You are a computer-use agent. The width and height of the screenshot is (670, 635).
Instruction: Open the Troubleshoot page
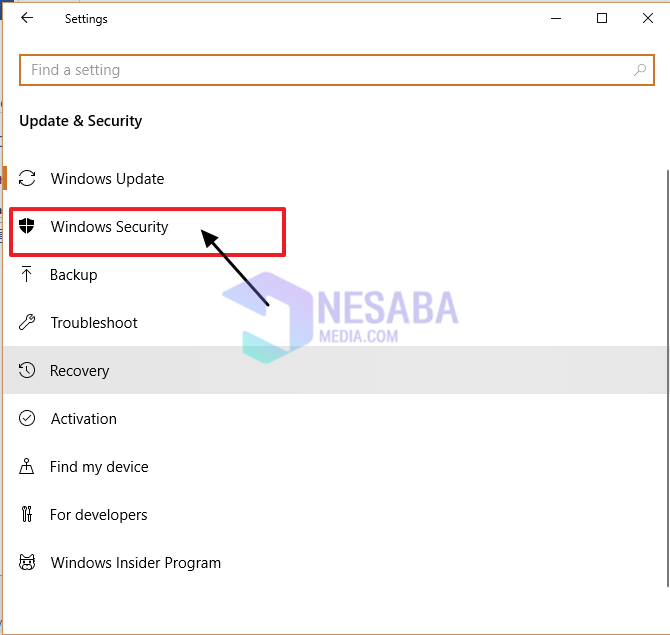(94, 323)
